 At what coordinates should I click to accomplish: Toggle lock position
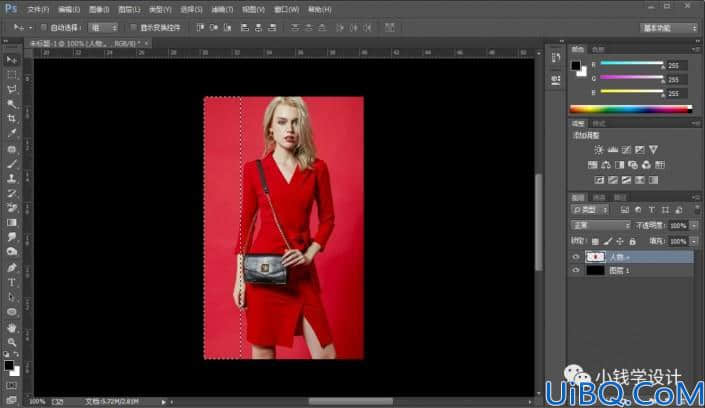point(620,242)
